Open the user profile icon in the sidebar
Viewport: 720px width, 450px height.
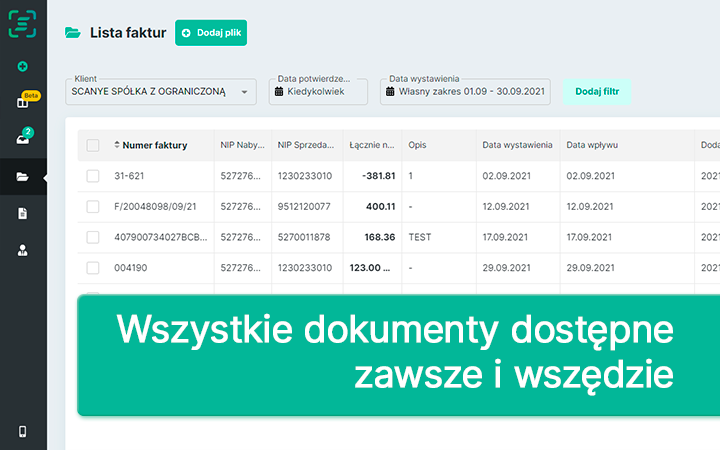coord(22,250)
